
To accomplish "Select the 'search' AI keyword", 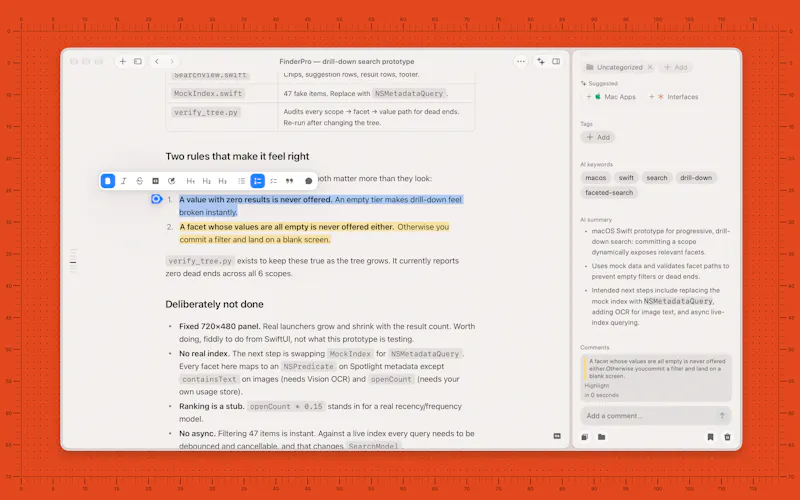I will tap(657, 178).
